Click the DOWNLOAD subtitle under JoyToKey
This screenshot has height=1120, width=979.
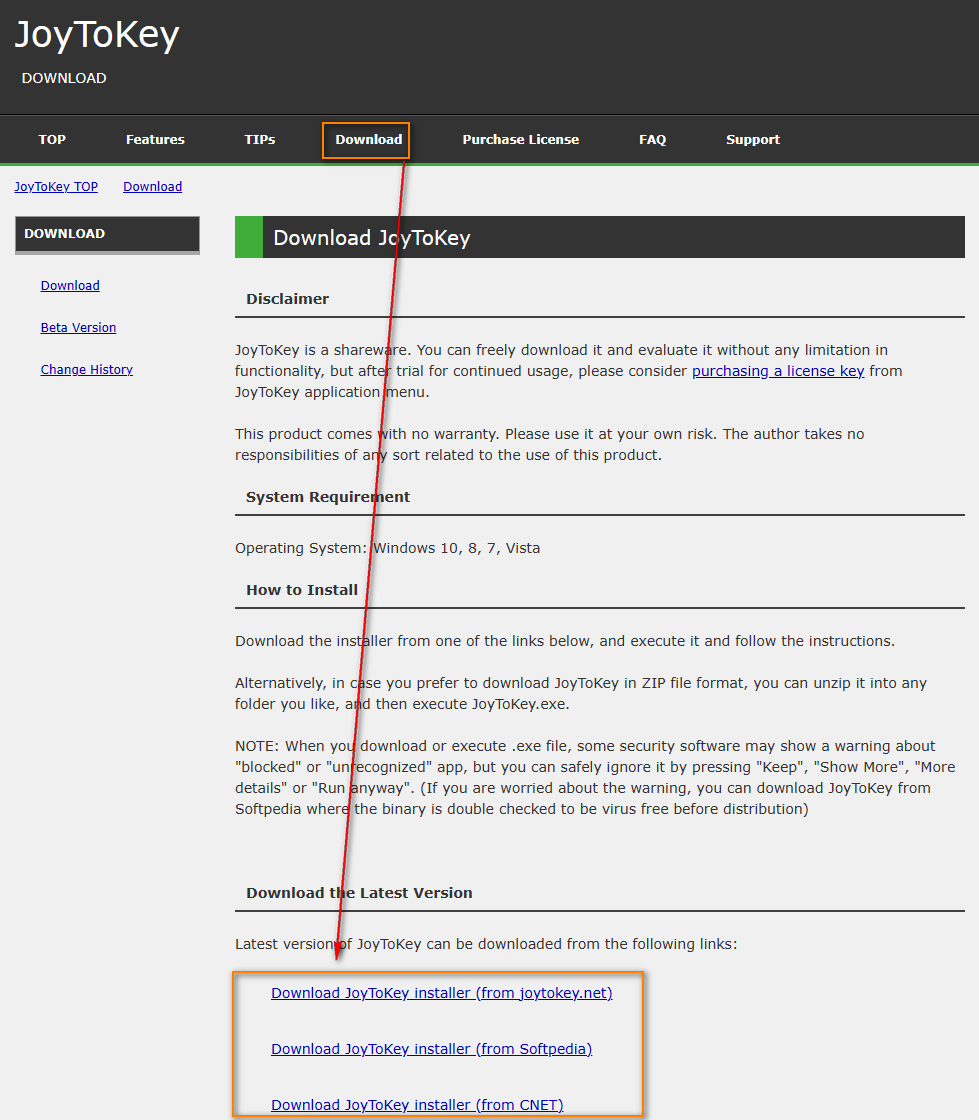click(x=64, y=78)
